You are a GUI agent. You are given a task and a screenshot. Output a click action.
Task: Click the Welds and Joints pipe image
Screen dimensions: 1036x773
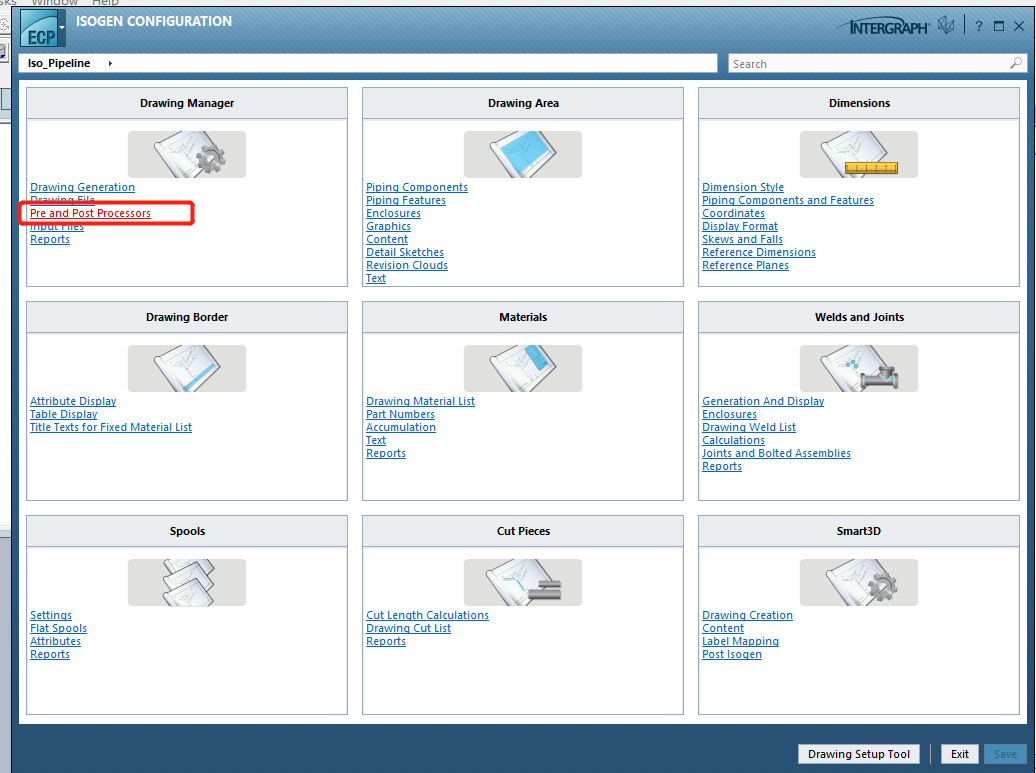(x=858, y=369)
